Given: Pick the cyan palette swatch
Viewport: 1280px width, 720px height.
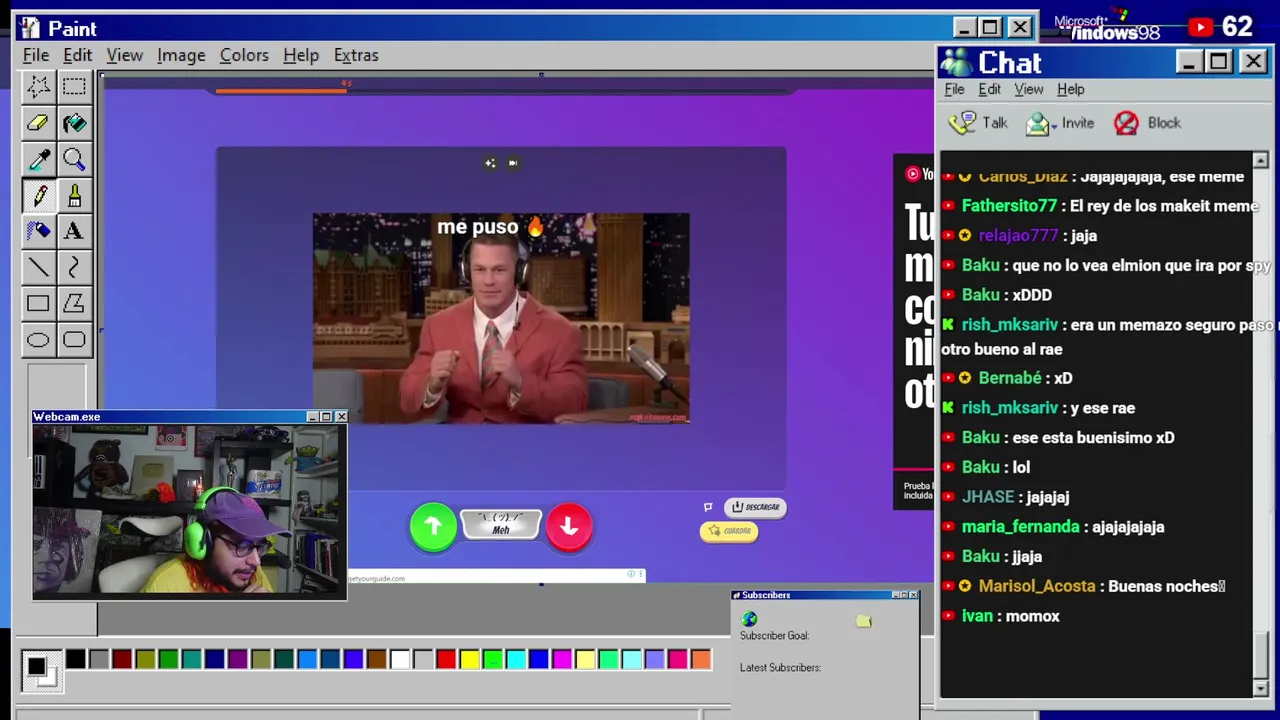Looking at the screenshot, I should (x=515, y=659).
